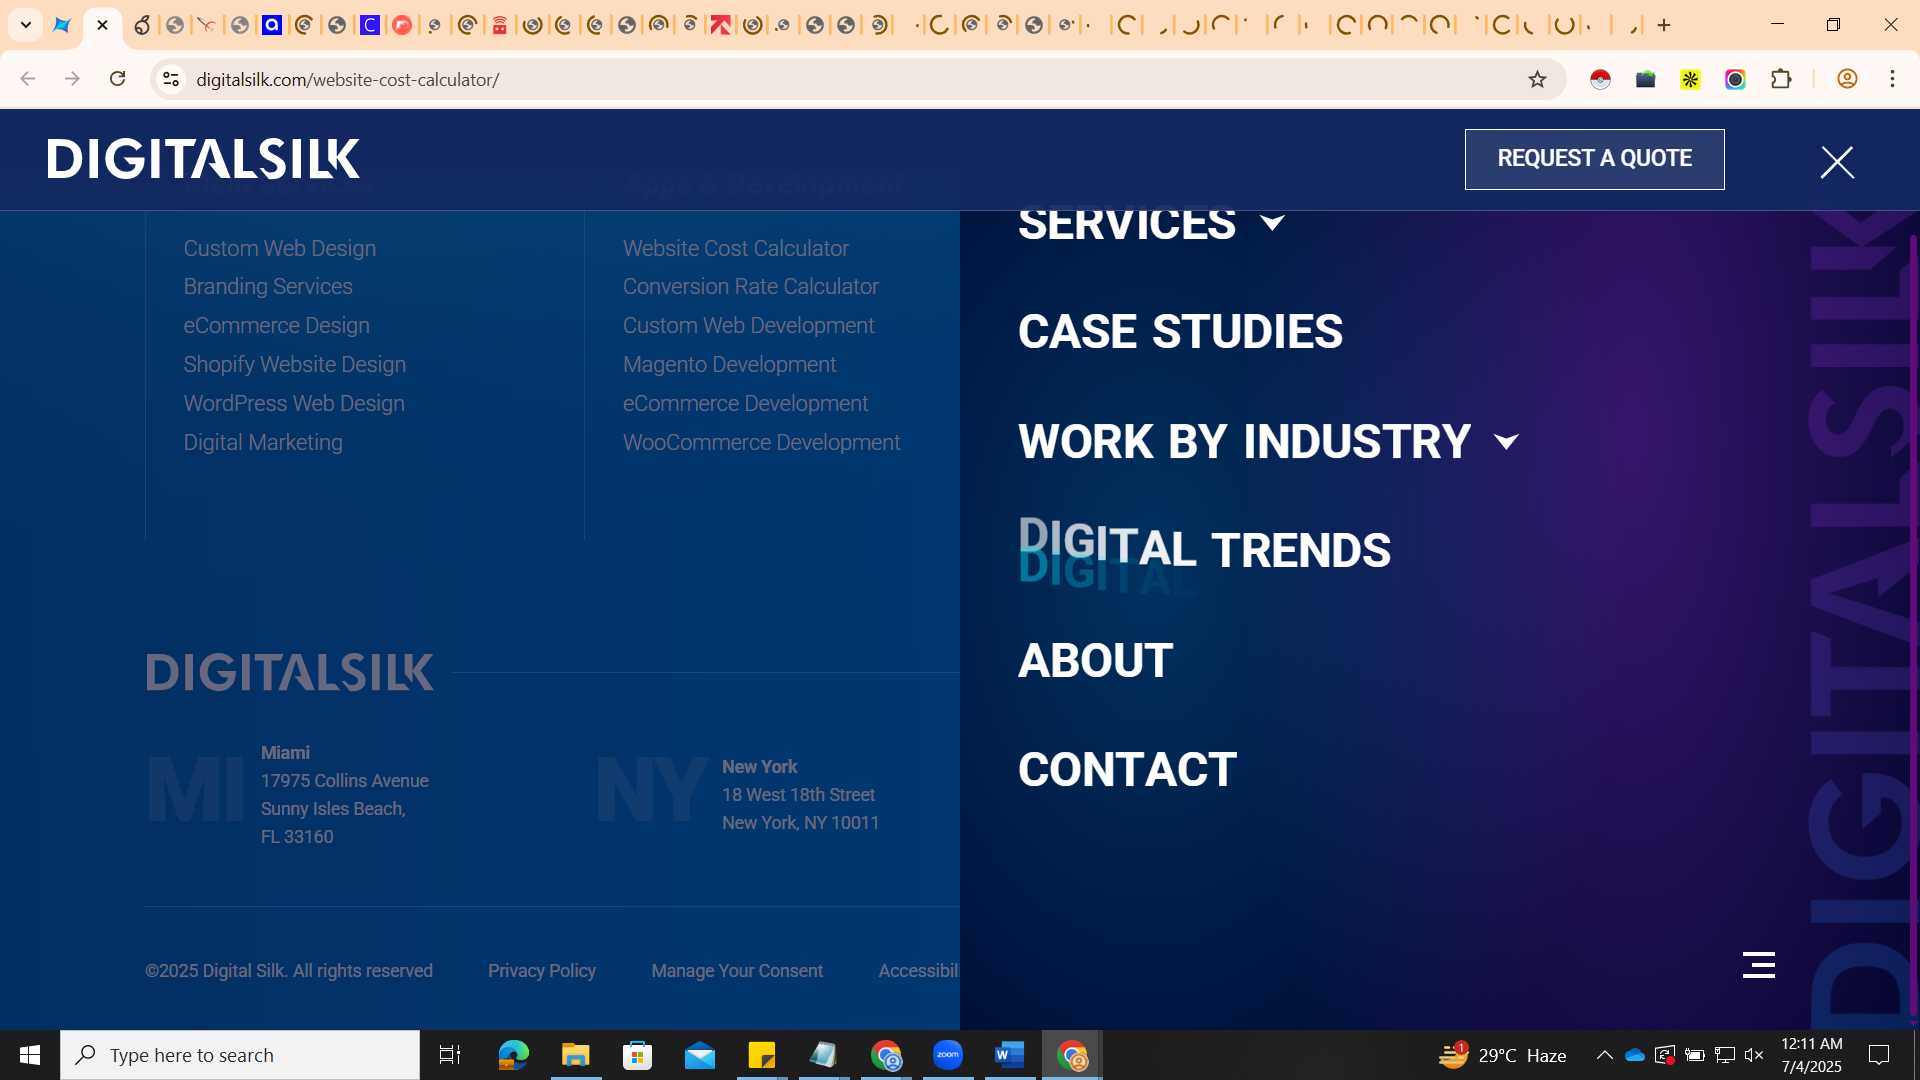Click the DigitalSilk logo in header
The width and height of the screenshot is (1920, 1080).
[203, 159]
